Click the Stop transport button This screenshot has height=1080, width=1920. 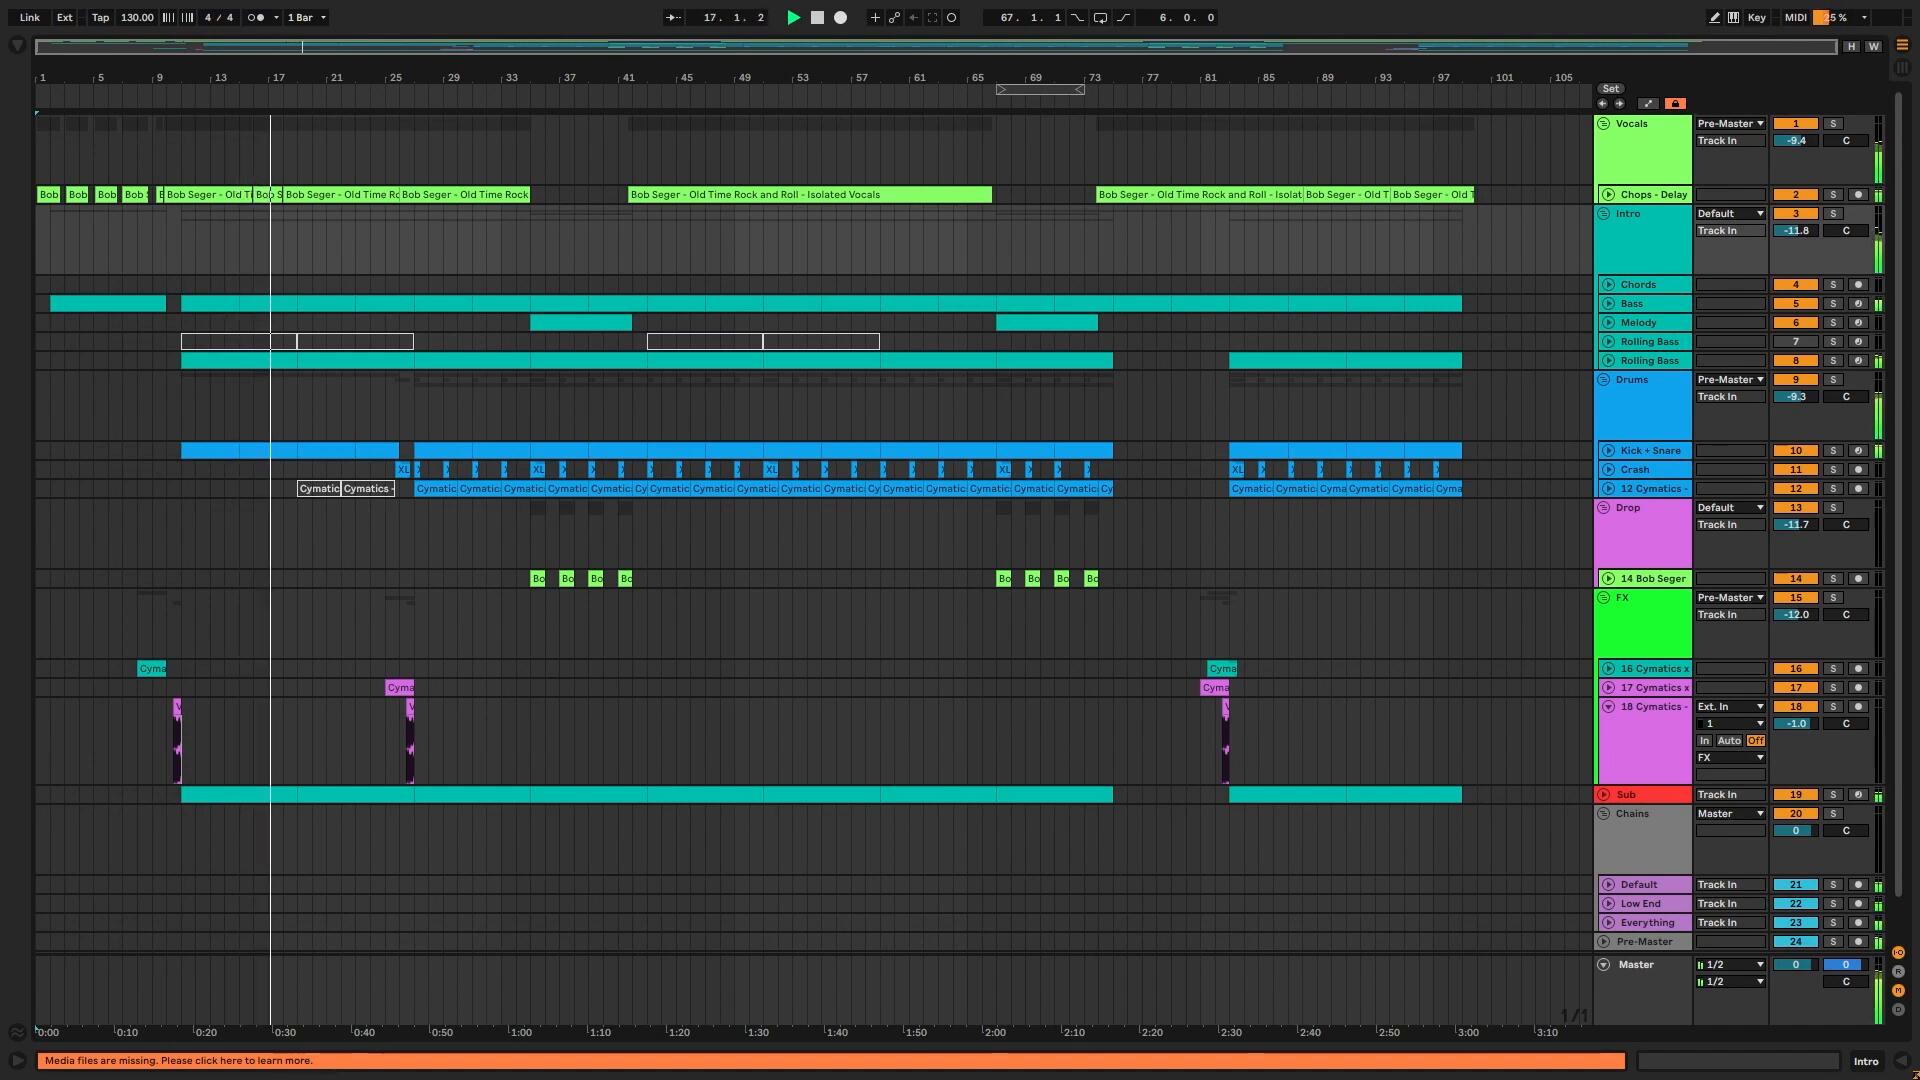tap(817, 17)
